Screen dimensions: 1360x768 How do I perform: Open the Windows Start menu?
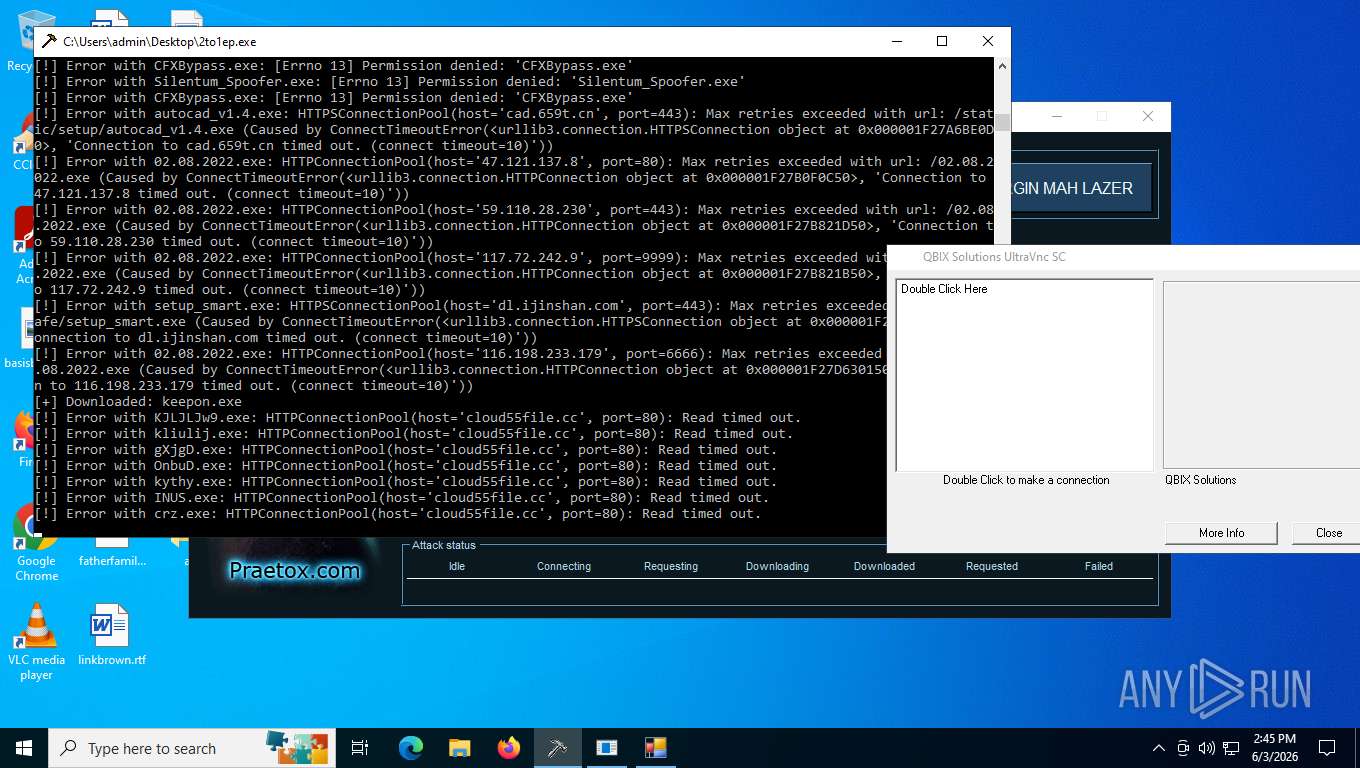coord(23,748)
